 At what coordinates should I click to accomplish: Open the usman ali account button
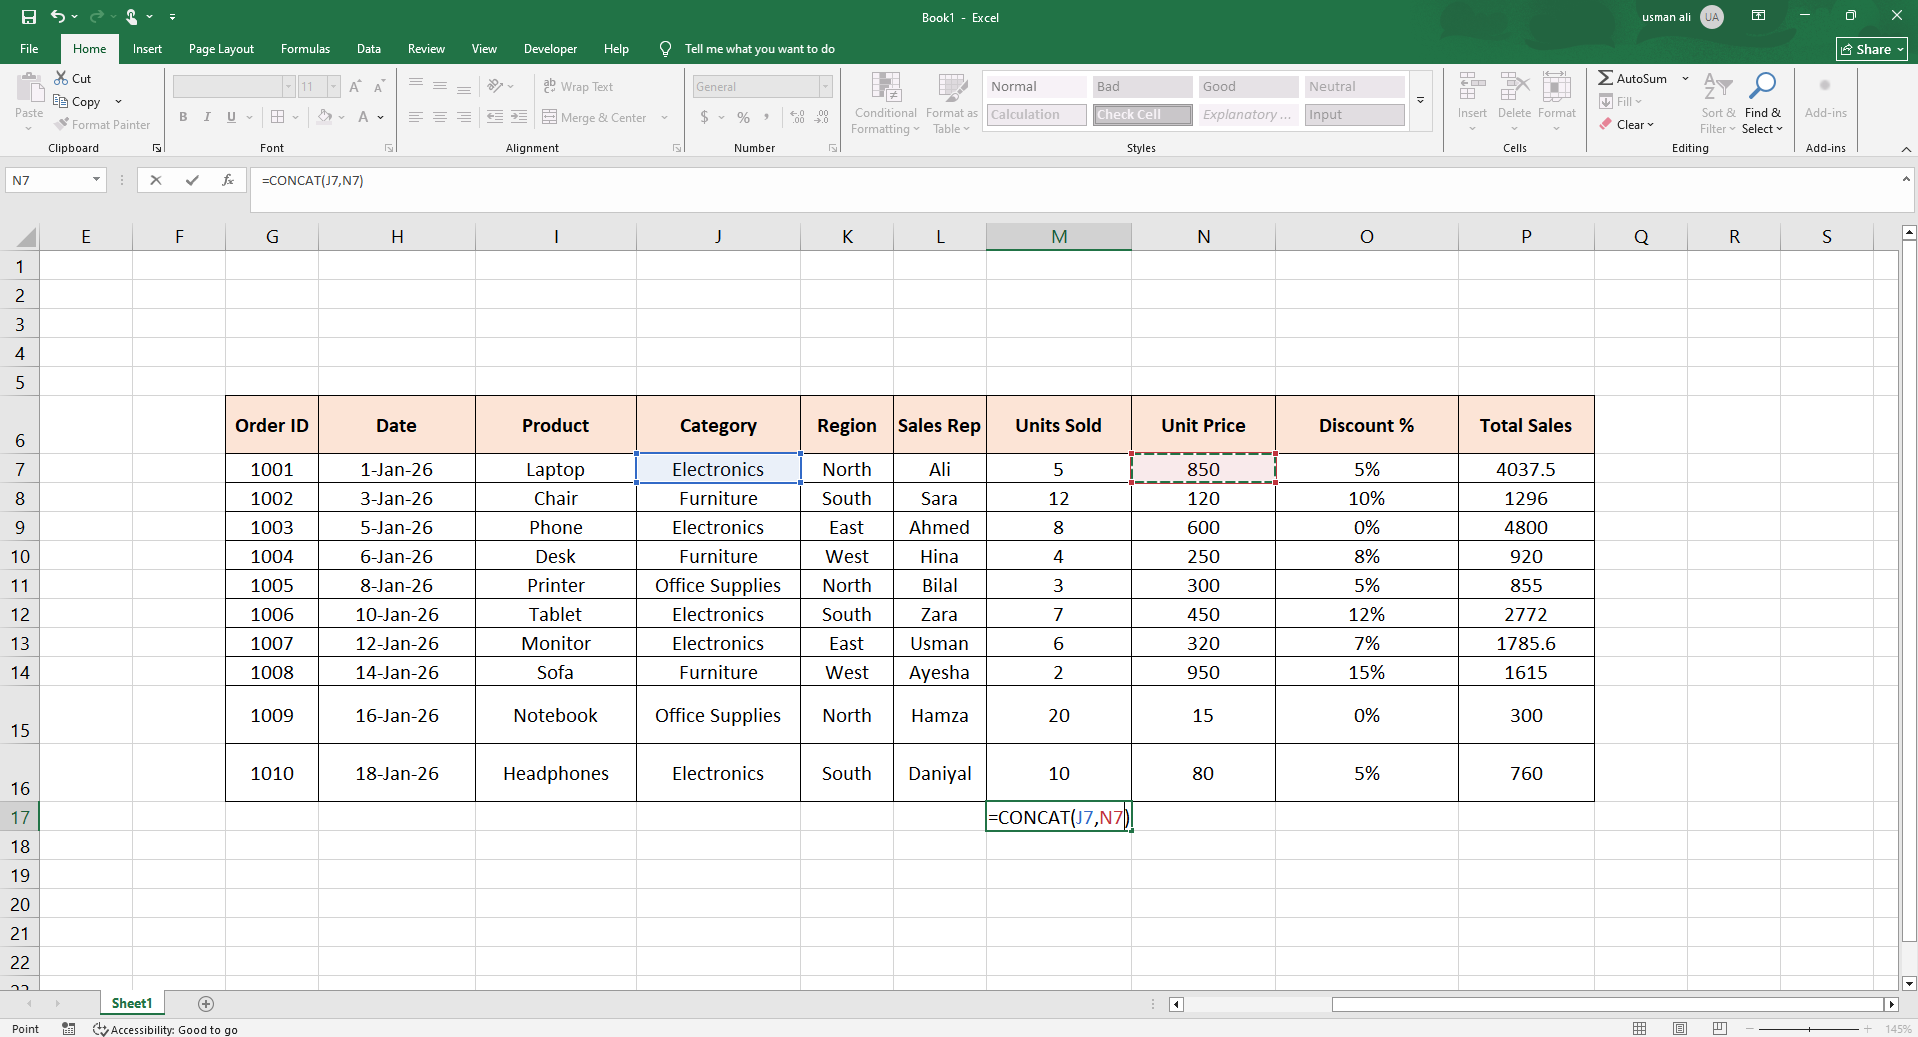(1683, 17)
